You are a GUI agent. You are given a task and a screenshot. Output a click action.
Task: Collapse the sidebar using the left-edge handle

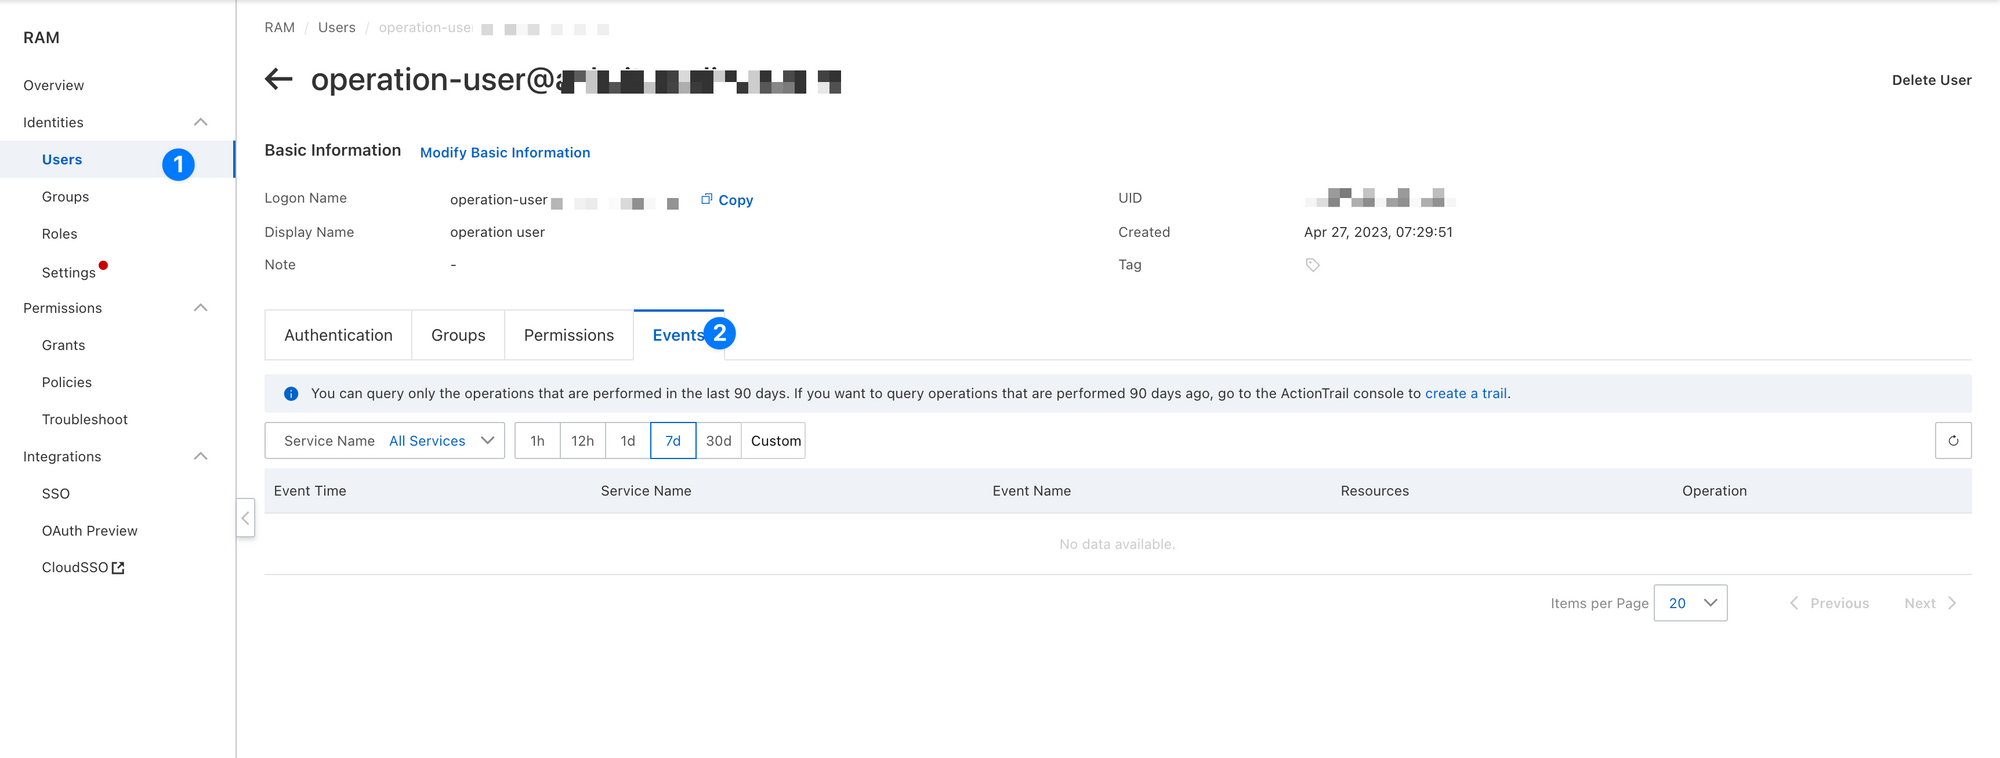click(x=245, y=518)
